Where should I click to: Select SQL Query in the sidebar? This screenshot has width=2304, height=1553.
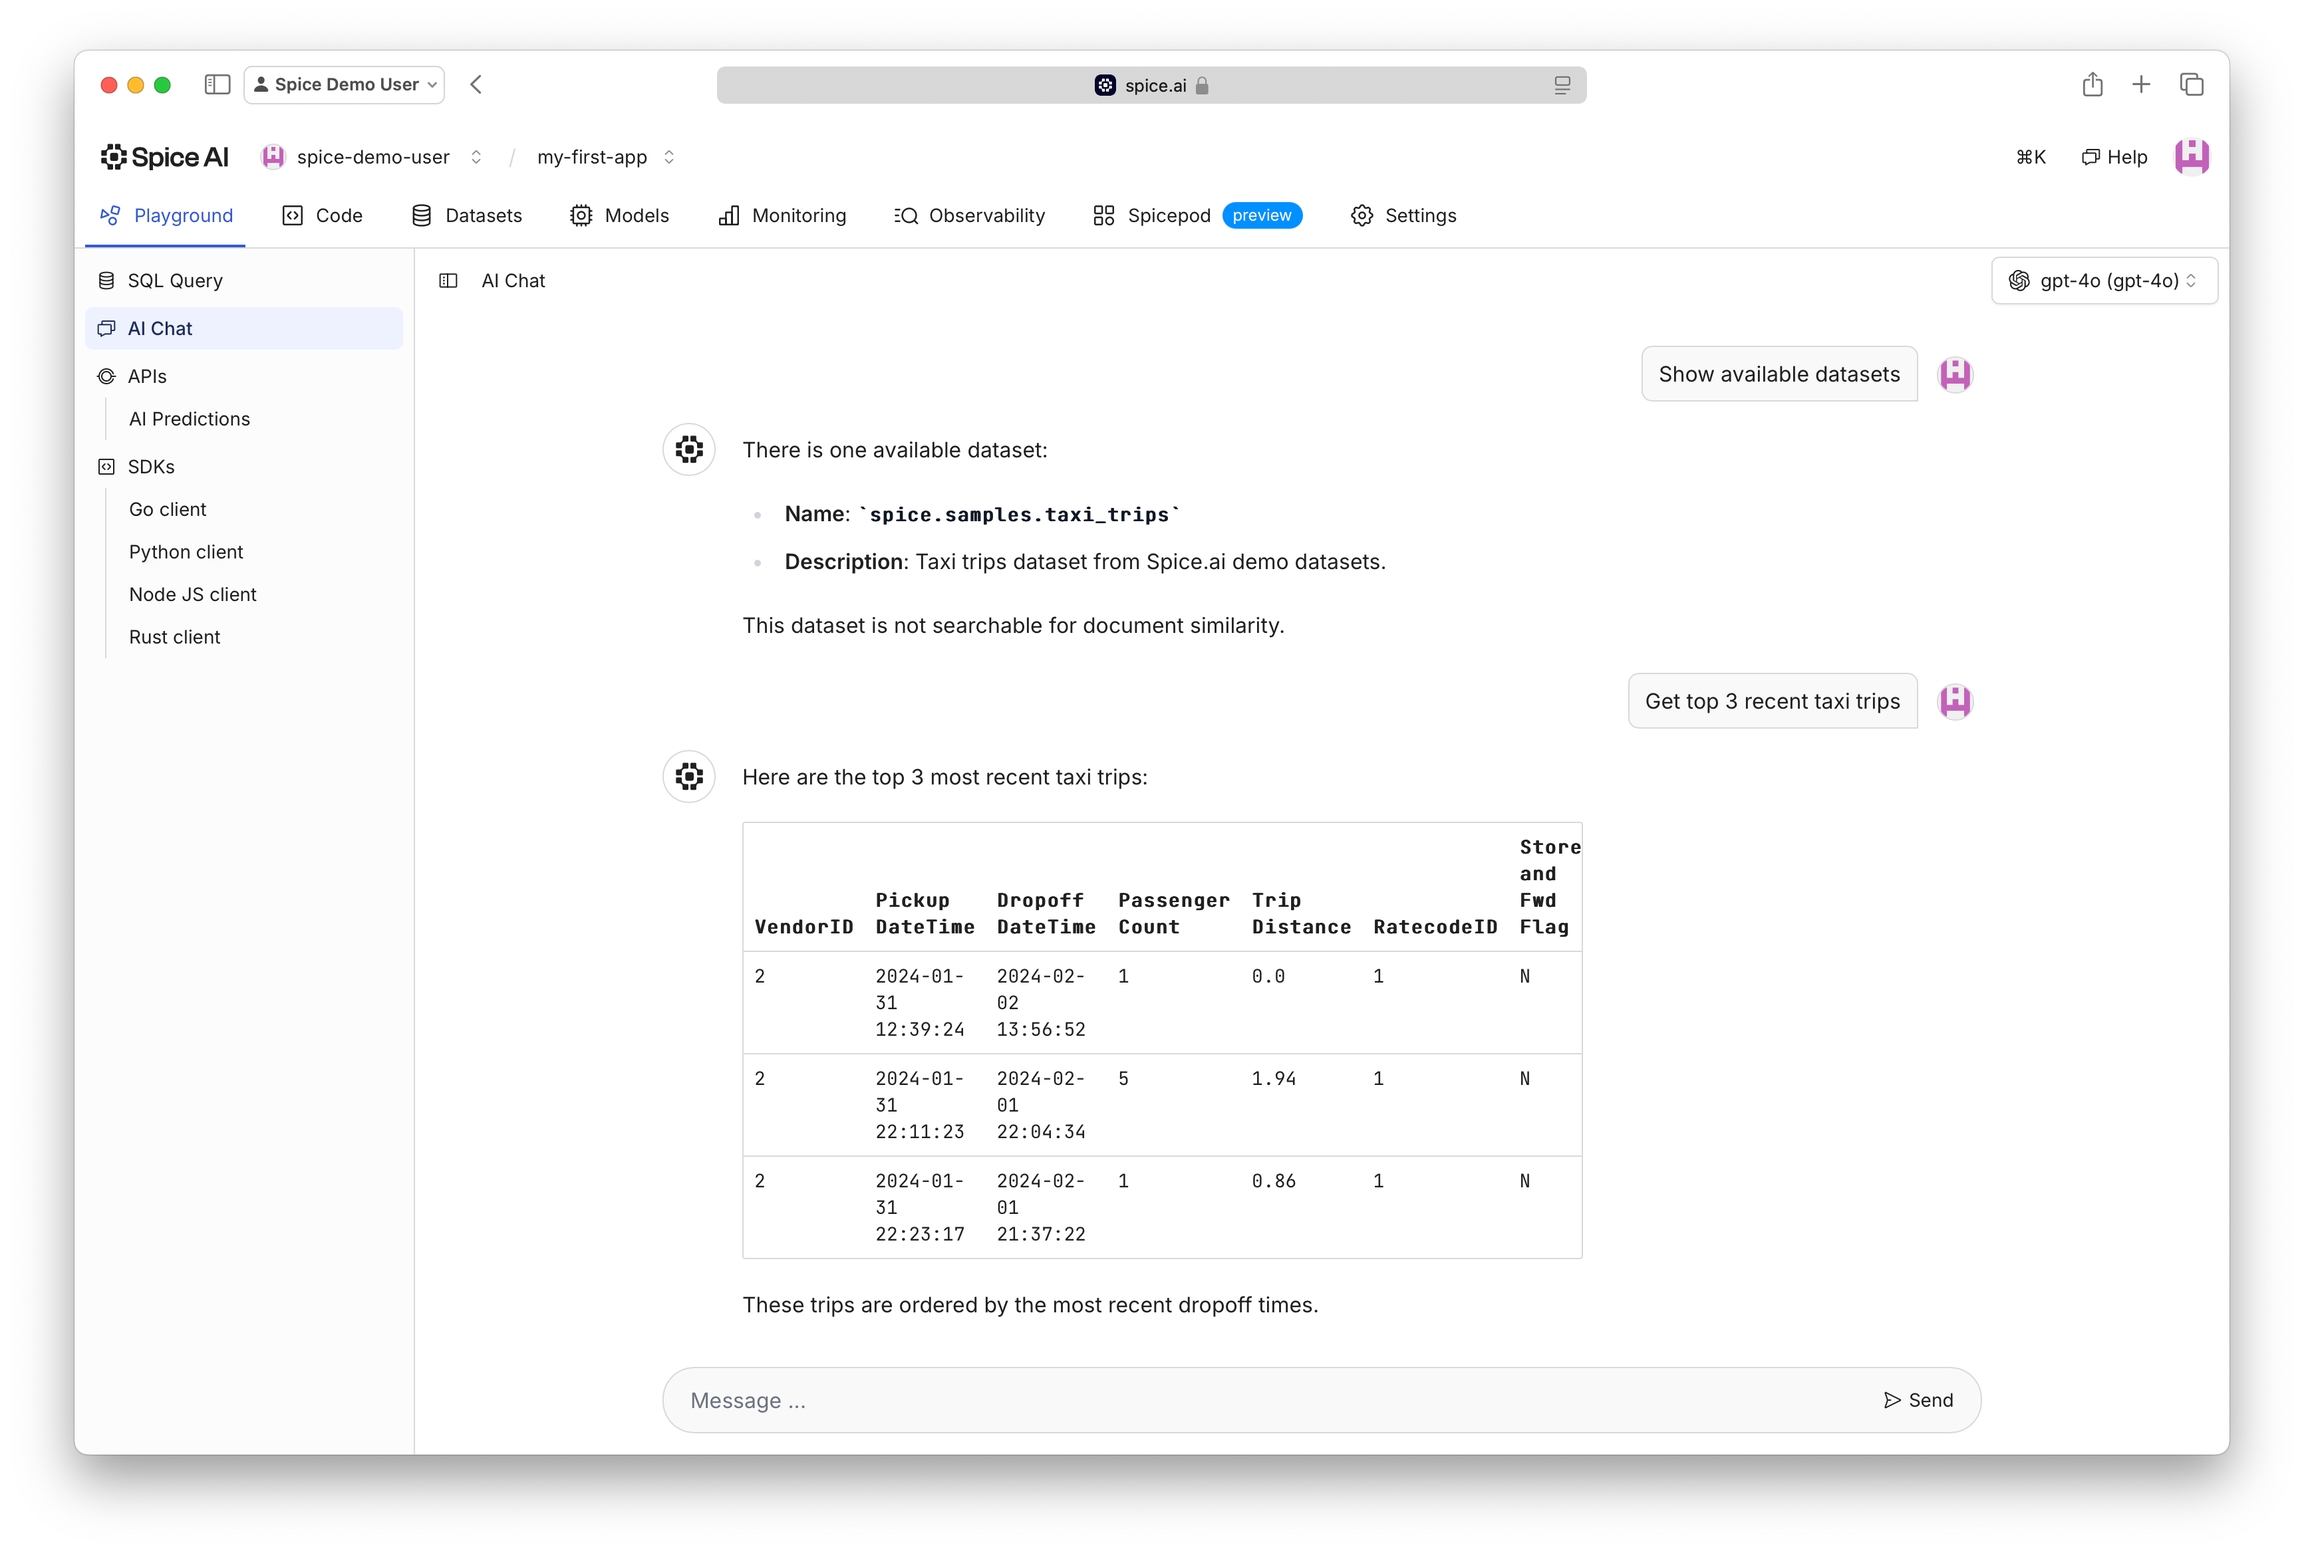pos(175,281)
